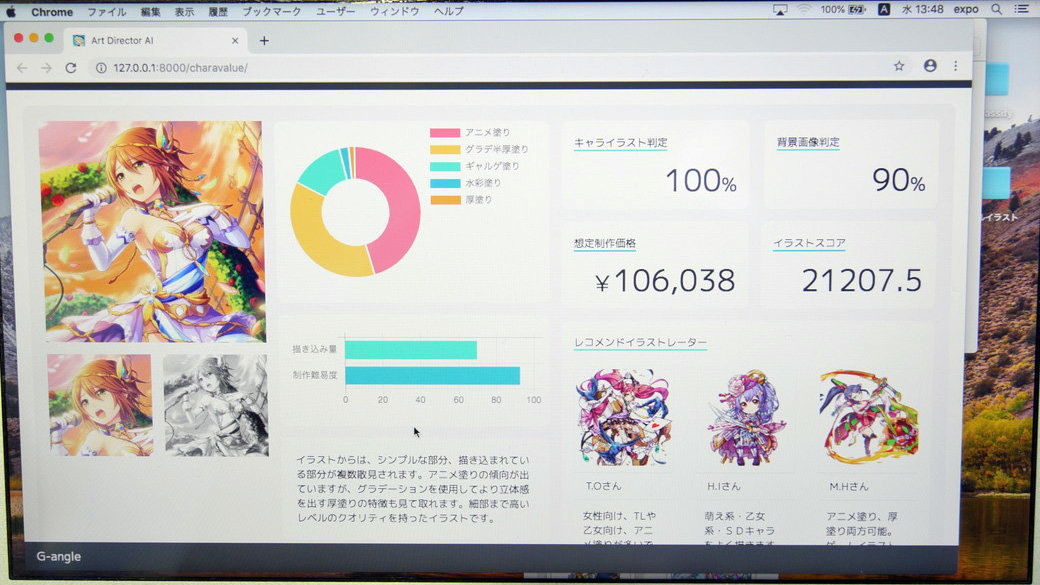The image size is (1040, 585).
Task: Click the Wi-Fi status icon
Action: click(x=804, y=9)
